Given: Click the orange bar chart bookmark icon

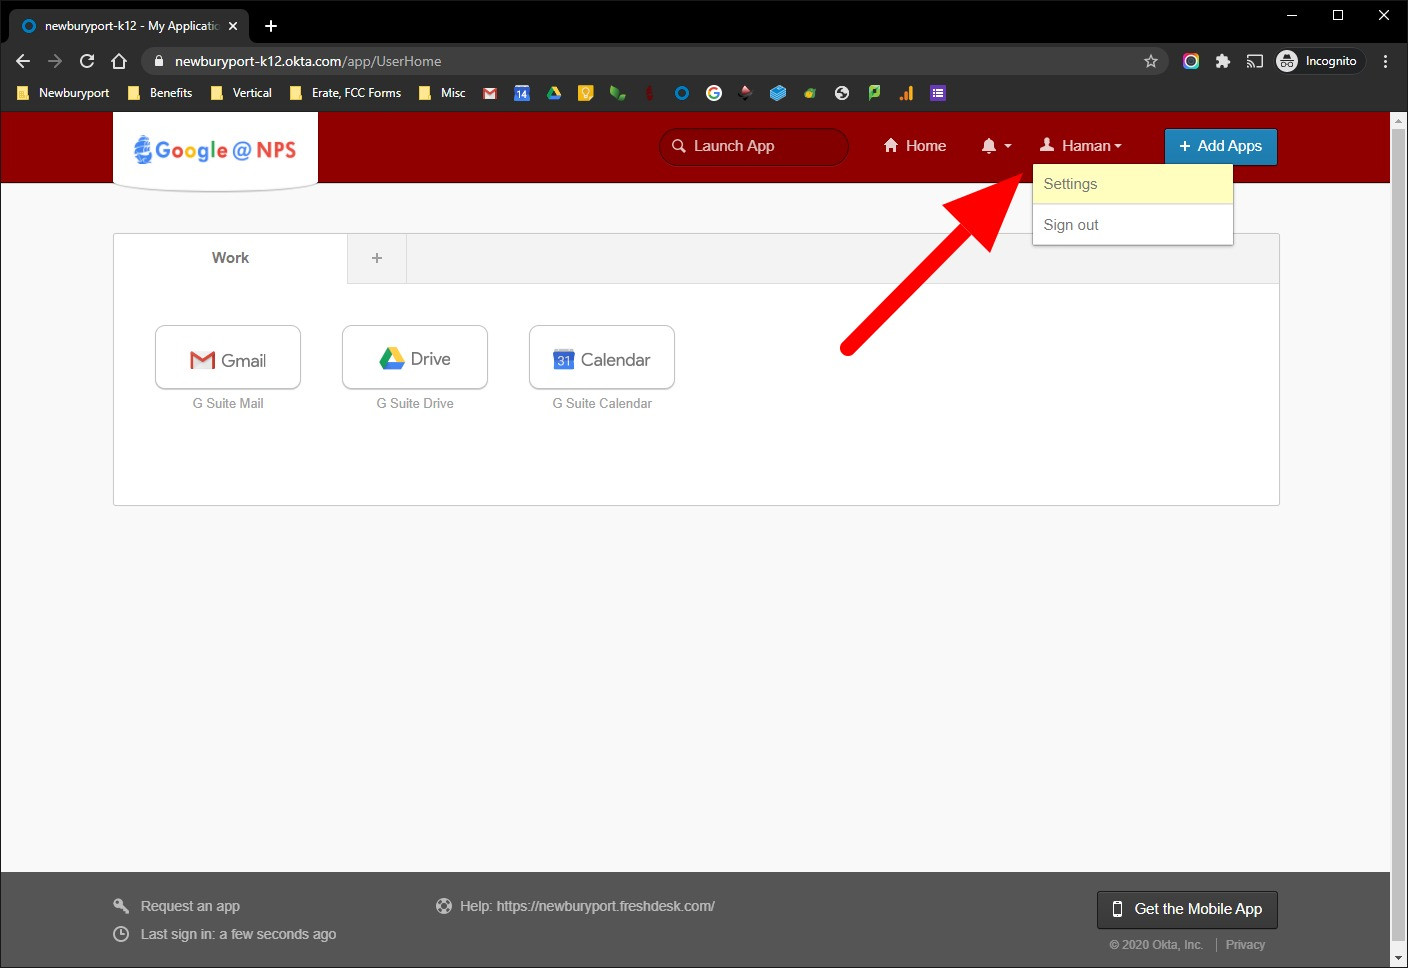Looking at the screenshot, I should (x=906, y=93).
